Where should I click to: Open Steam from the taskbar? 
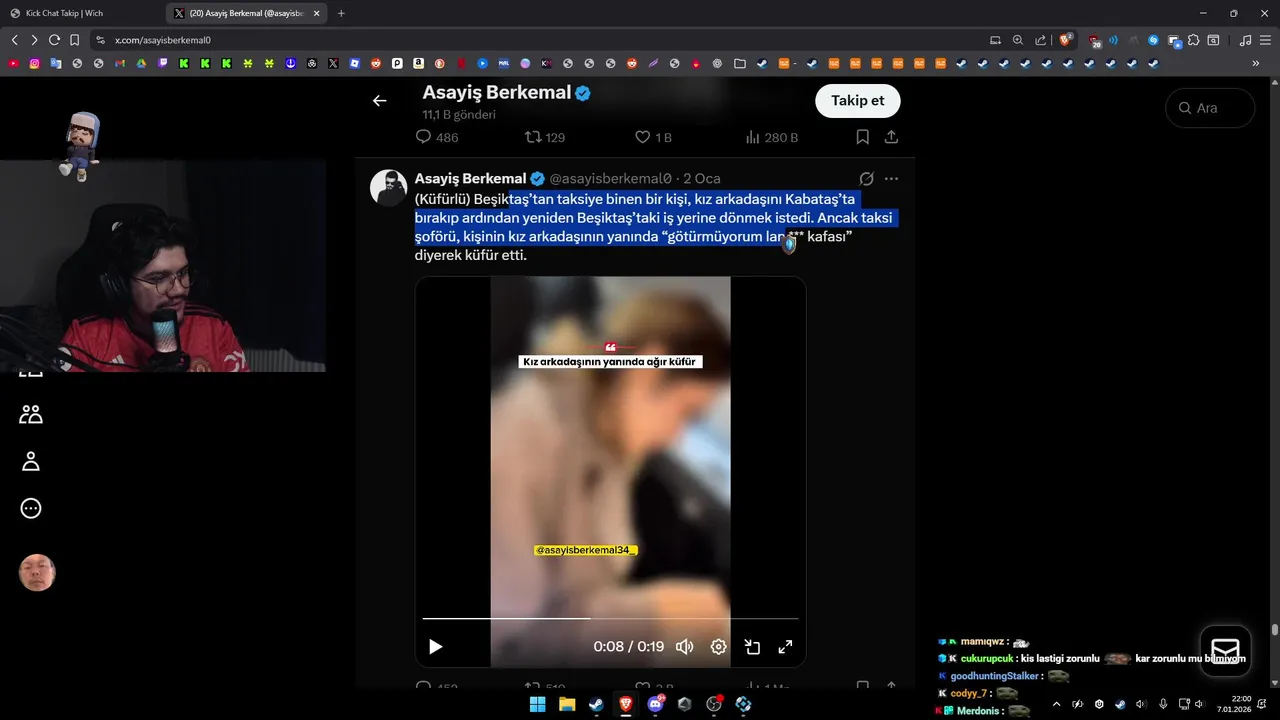[x=596, y=704]
